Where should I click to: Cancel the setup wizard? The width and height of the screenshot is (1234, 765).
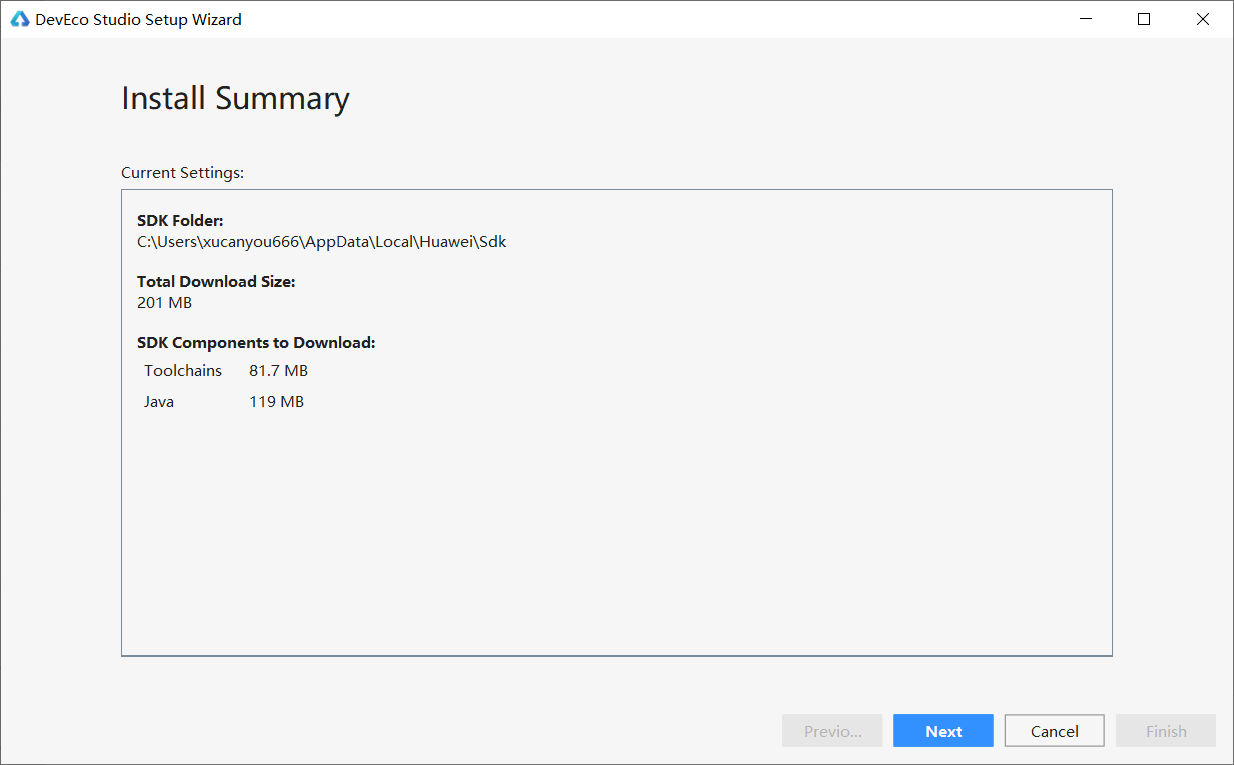pos(1054,731)
